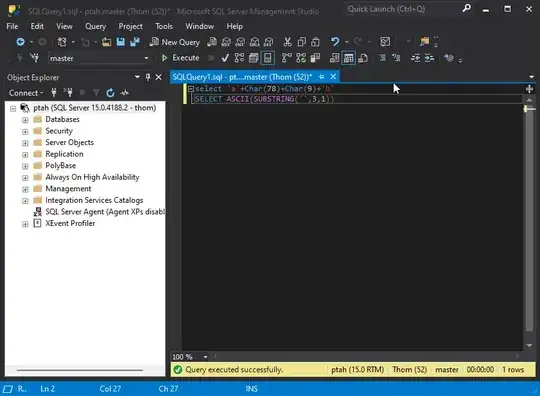
Task: Click the Database Engine Query icon
Action: click(212, 42)
